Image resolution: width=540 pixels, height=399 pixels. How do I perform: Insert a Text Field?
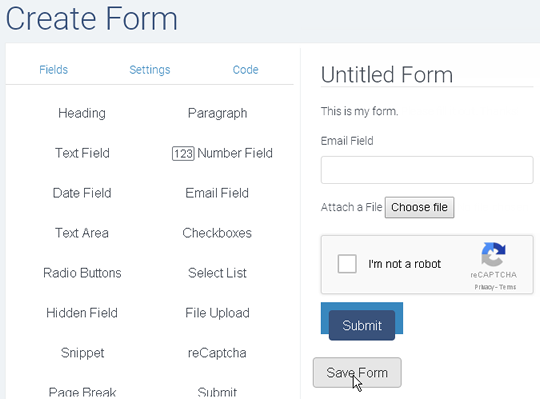[x=82, y=153]
